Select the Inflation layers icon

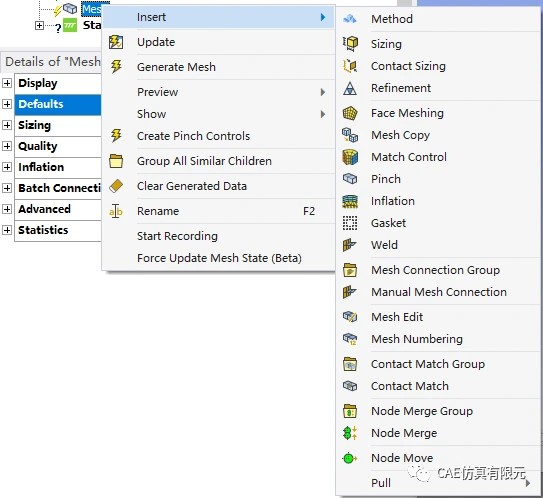[x=350, y=201]
